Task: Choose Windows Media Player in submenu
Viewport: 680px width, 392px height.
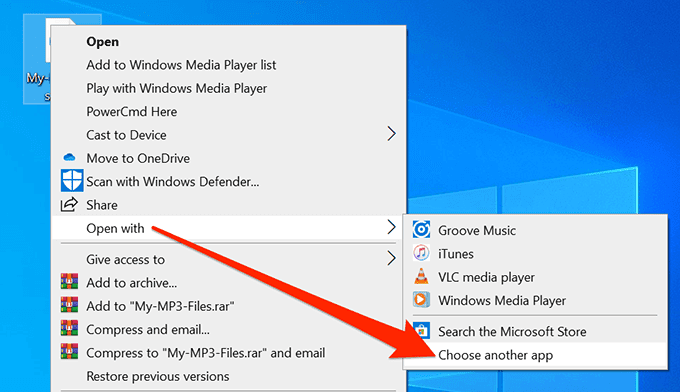Action: [x=502, y=301]
